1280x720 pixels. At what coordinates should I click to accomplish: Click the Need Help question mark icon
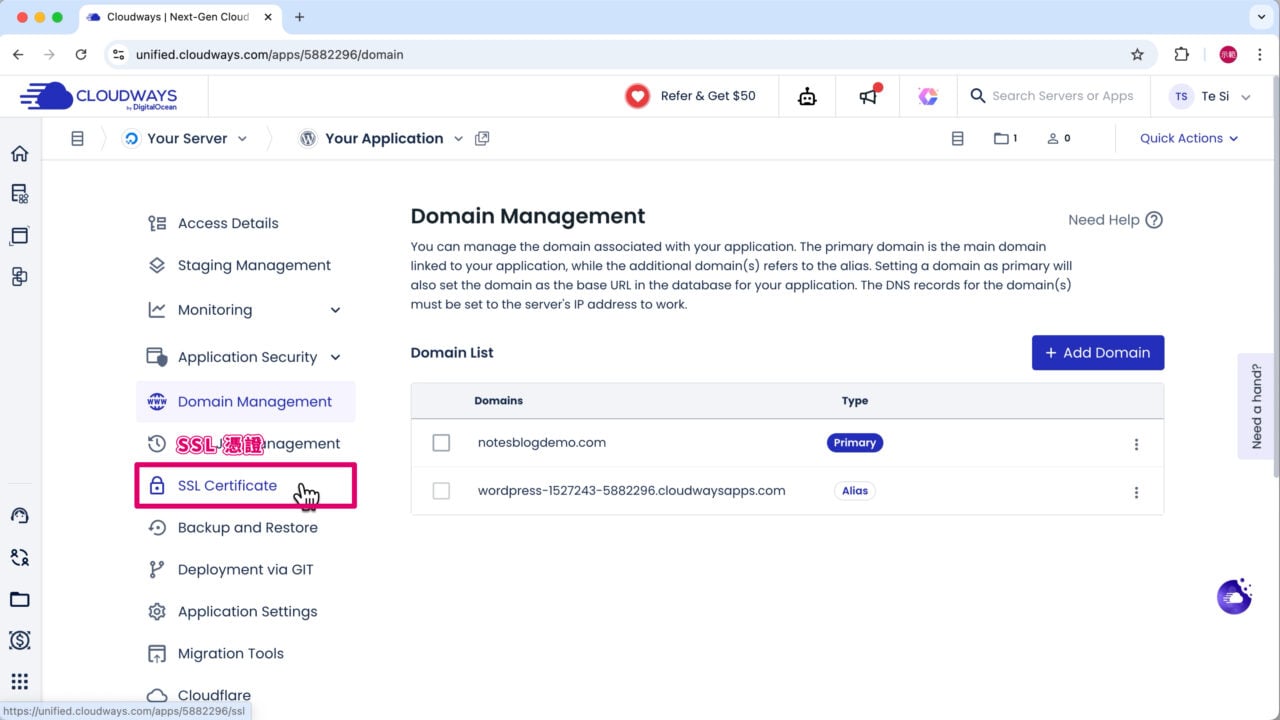(x=1153, y=220)
